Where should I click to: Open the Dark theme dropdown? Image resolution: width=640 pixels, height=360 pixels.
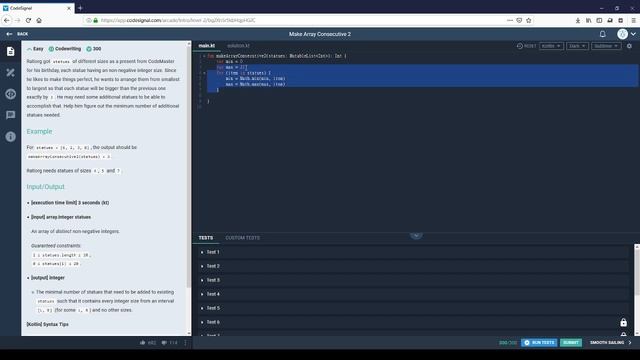click(x=577, y=46)
